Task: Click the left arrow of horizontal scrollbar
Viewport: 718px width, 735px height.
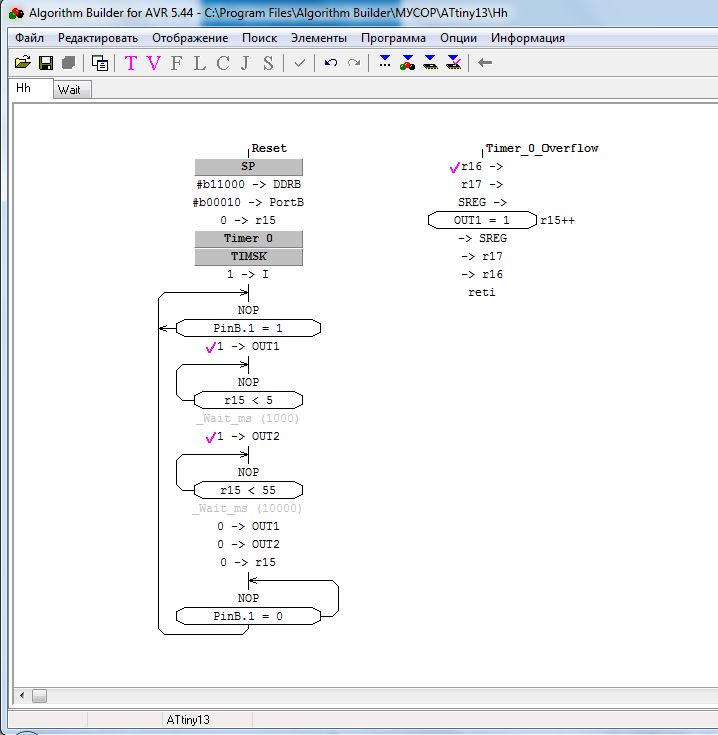Action: point(19,695)
